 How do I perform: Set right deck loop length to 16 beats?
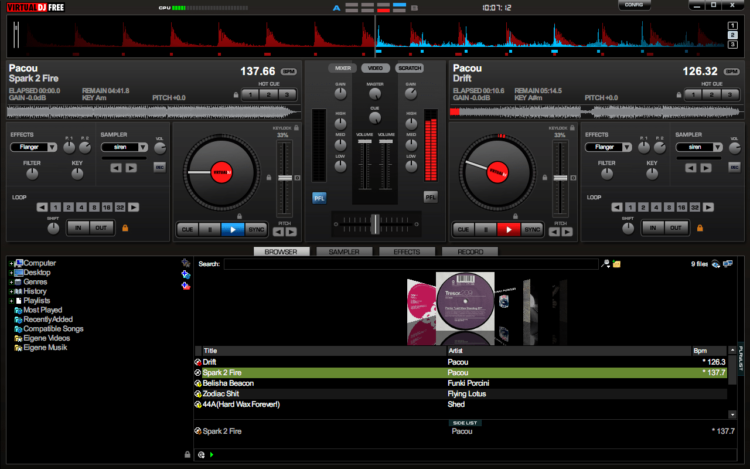coord(682,207)
